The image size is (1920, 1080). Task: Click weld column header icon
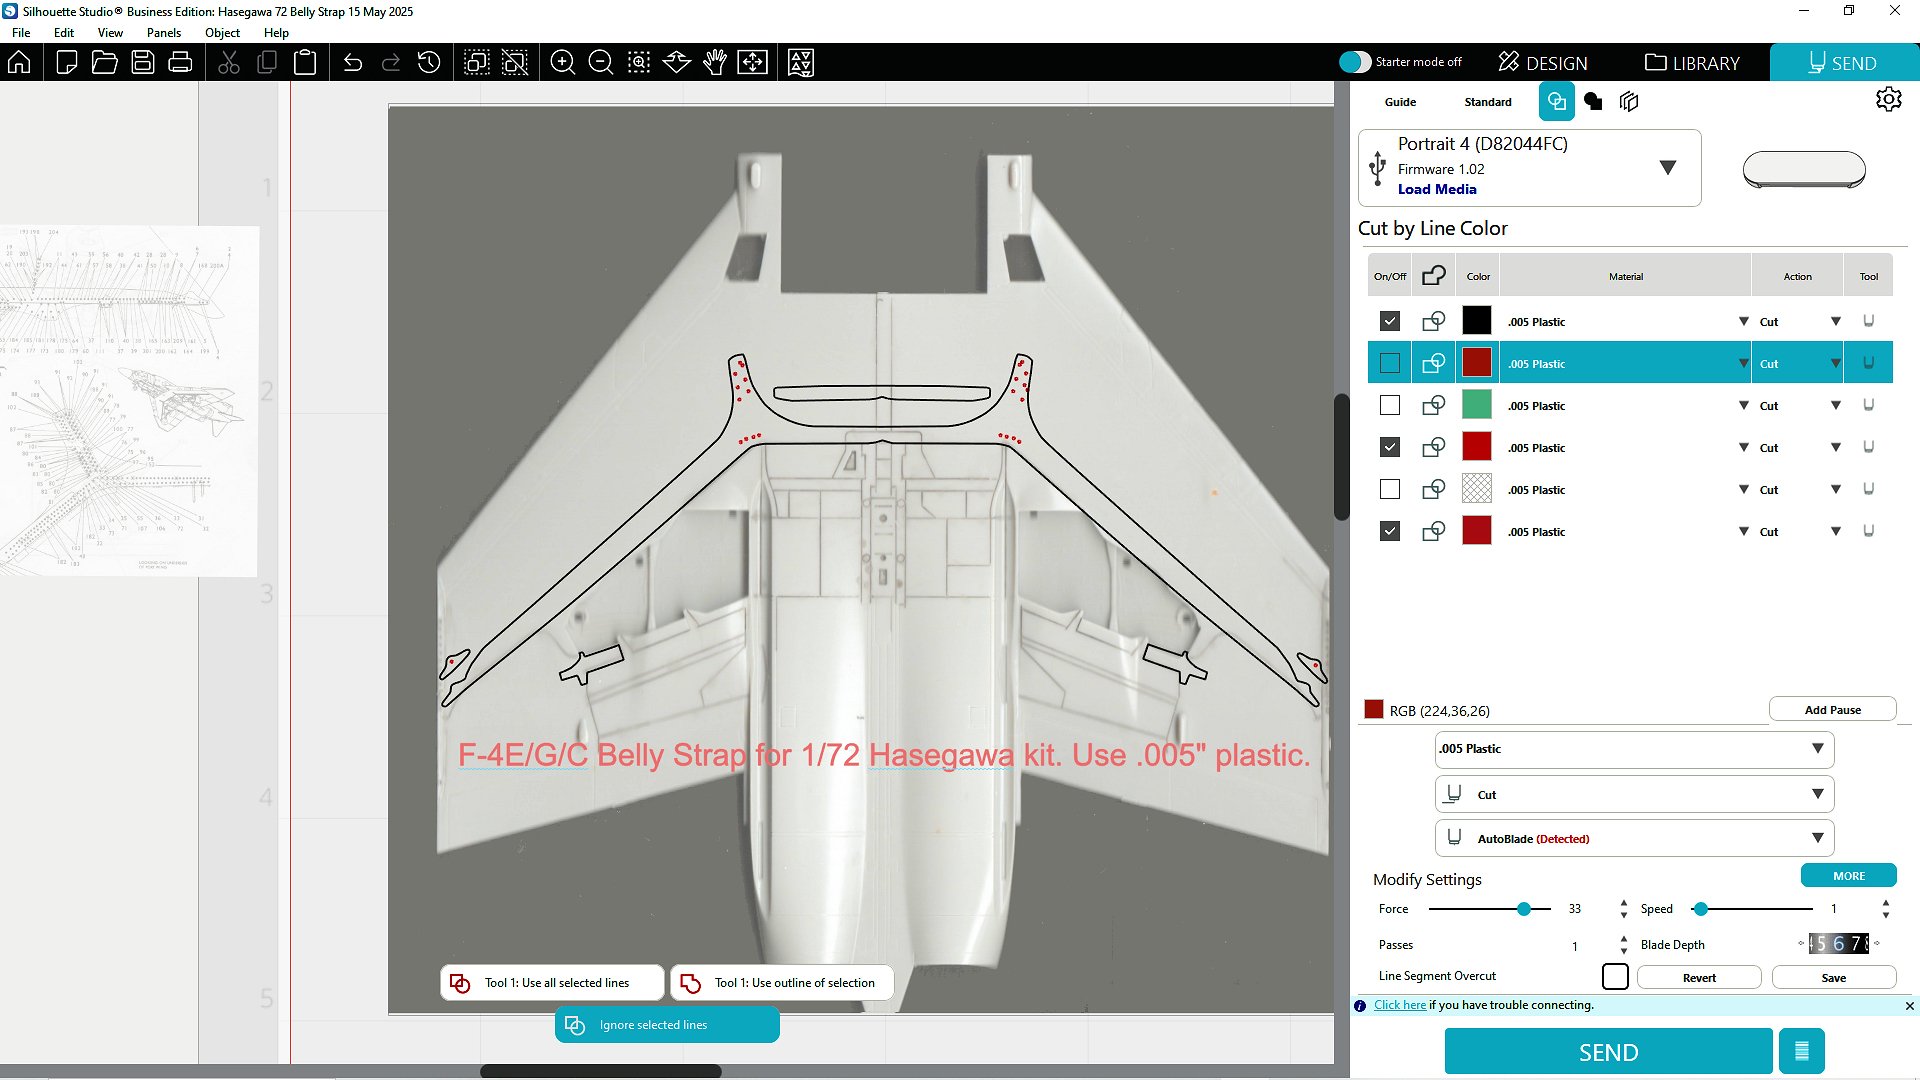click(1433, 275)
